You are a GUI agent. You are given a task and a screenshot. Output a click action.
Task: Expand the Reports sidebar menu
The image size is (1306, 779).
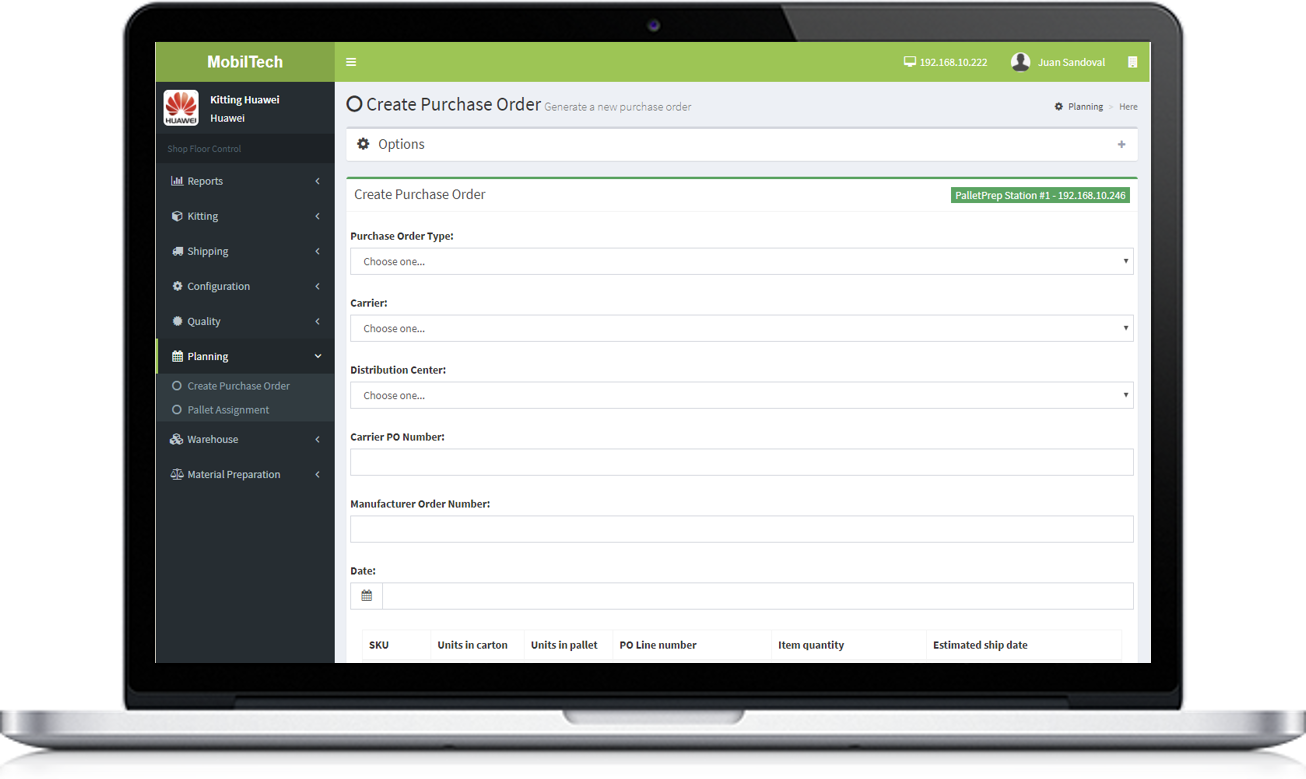pos(245,181)
